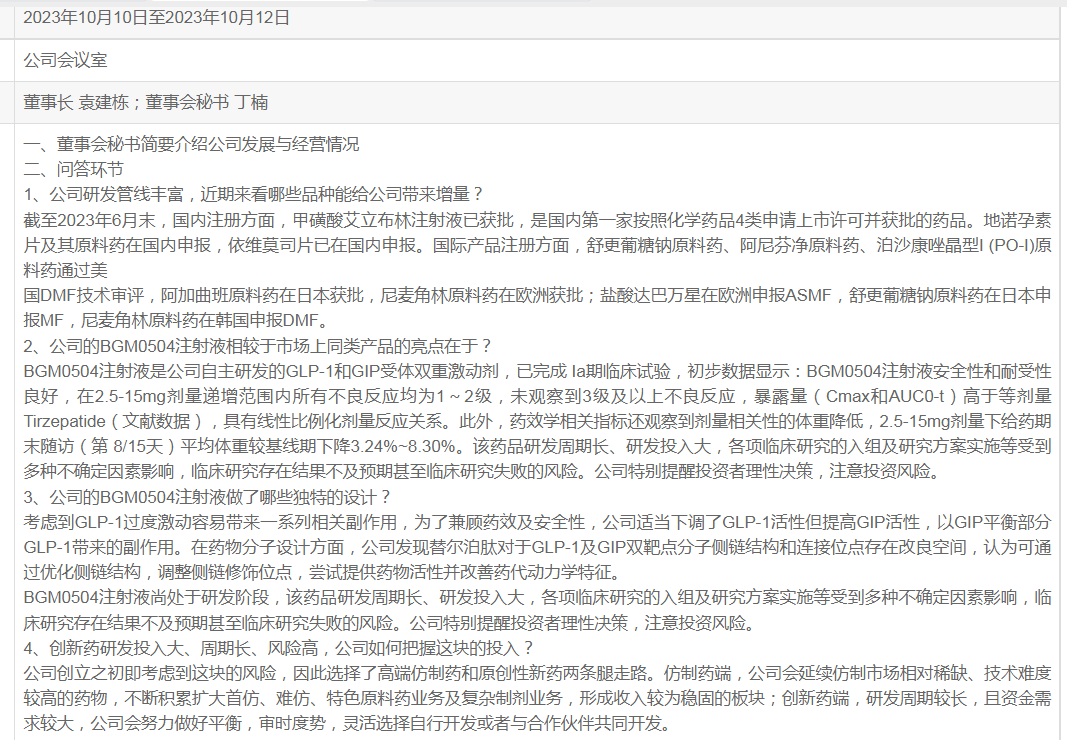1067x740 pixels.
Task: Click heading 一、董事会秘书简要介绍公司发展与经营情况
Action: pyautogui.click(x=191, y=144)
